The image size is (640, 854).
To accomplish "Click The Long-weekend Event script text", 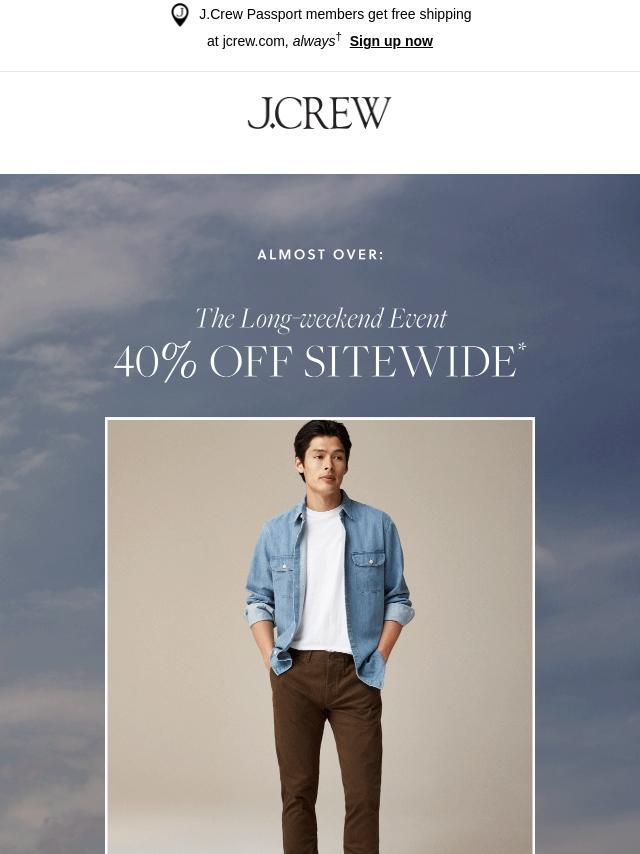I will [x=321, y=319].
